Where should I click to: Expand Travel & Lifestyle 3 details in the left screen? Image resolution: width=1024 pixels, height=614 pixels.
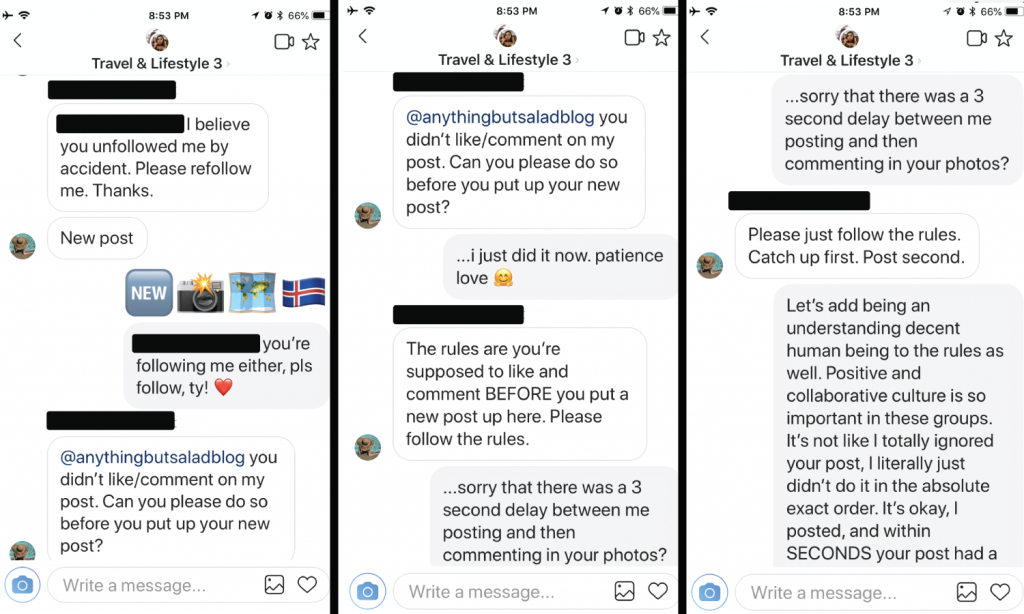(160, 64)
